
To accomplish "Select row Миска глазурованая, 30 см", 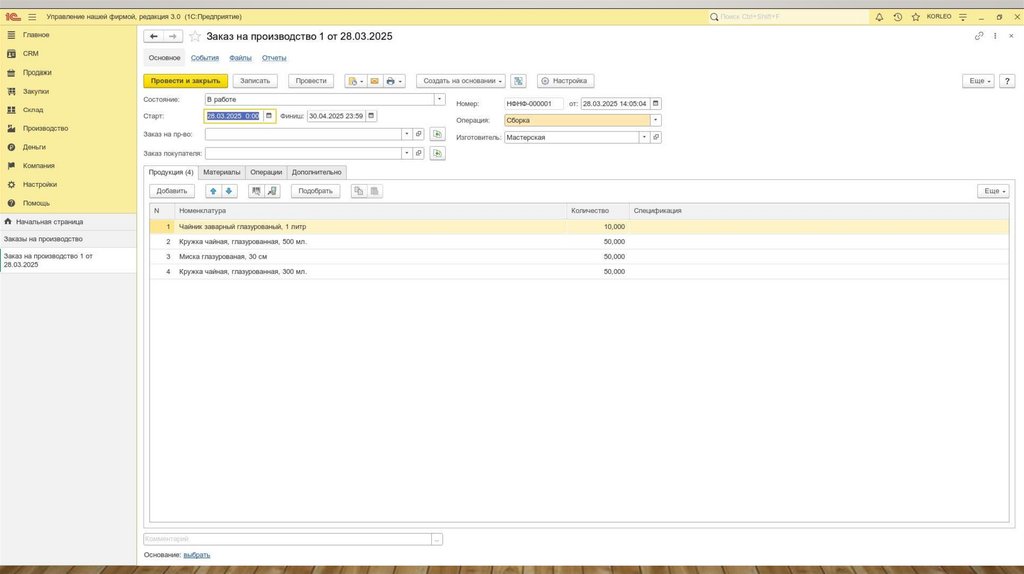I will (579, 257).
